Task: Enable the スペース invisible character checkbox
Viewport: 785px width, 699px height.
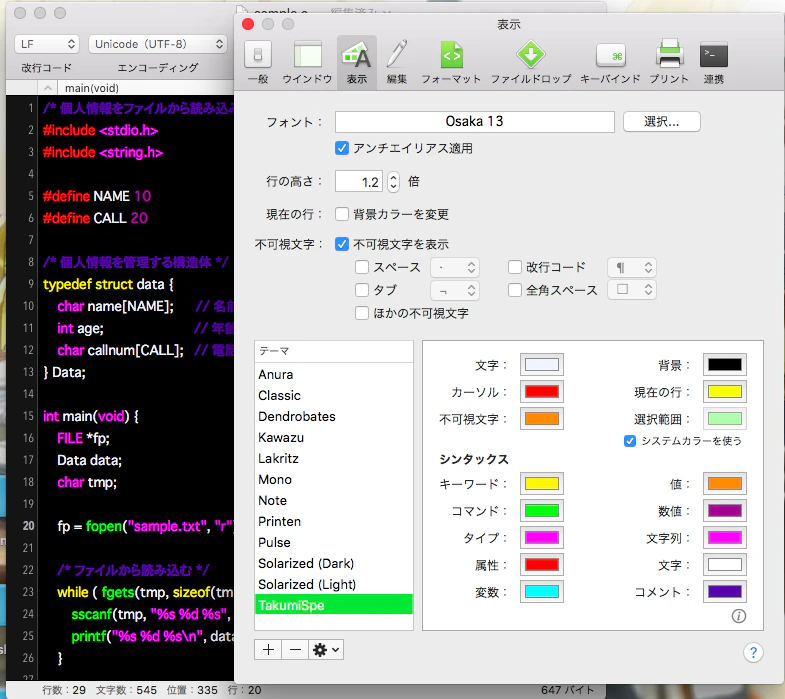Action: (362, 267)
